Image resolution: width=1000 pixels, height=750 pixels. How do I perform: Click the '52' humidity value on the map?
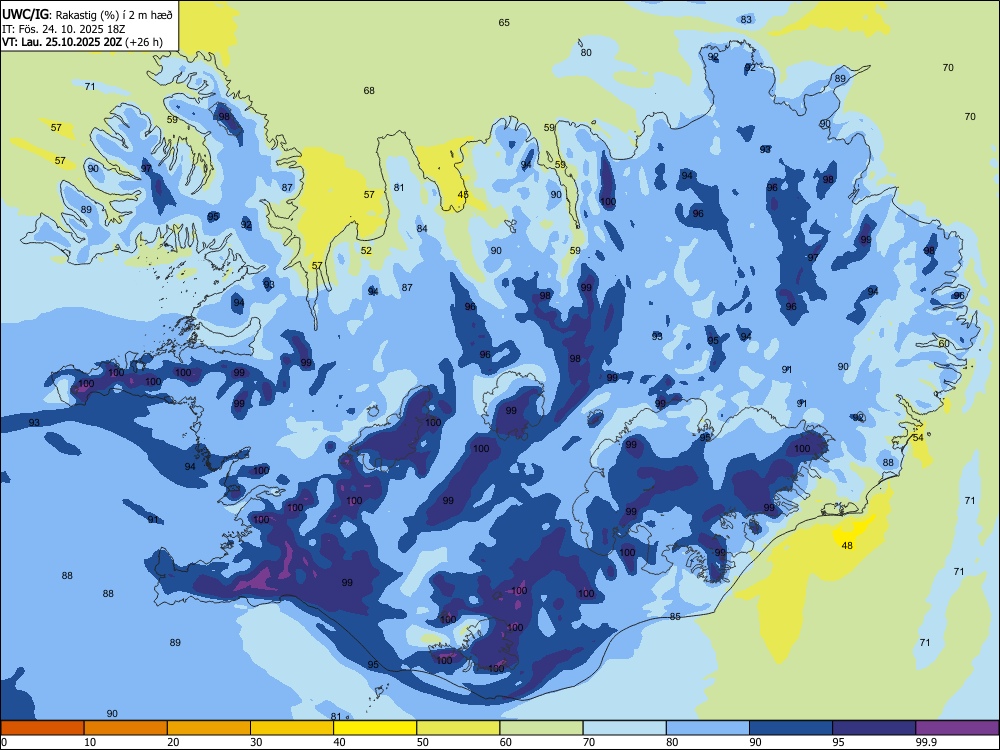tap(366, 251)
